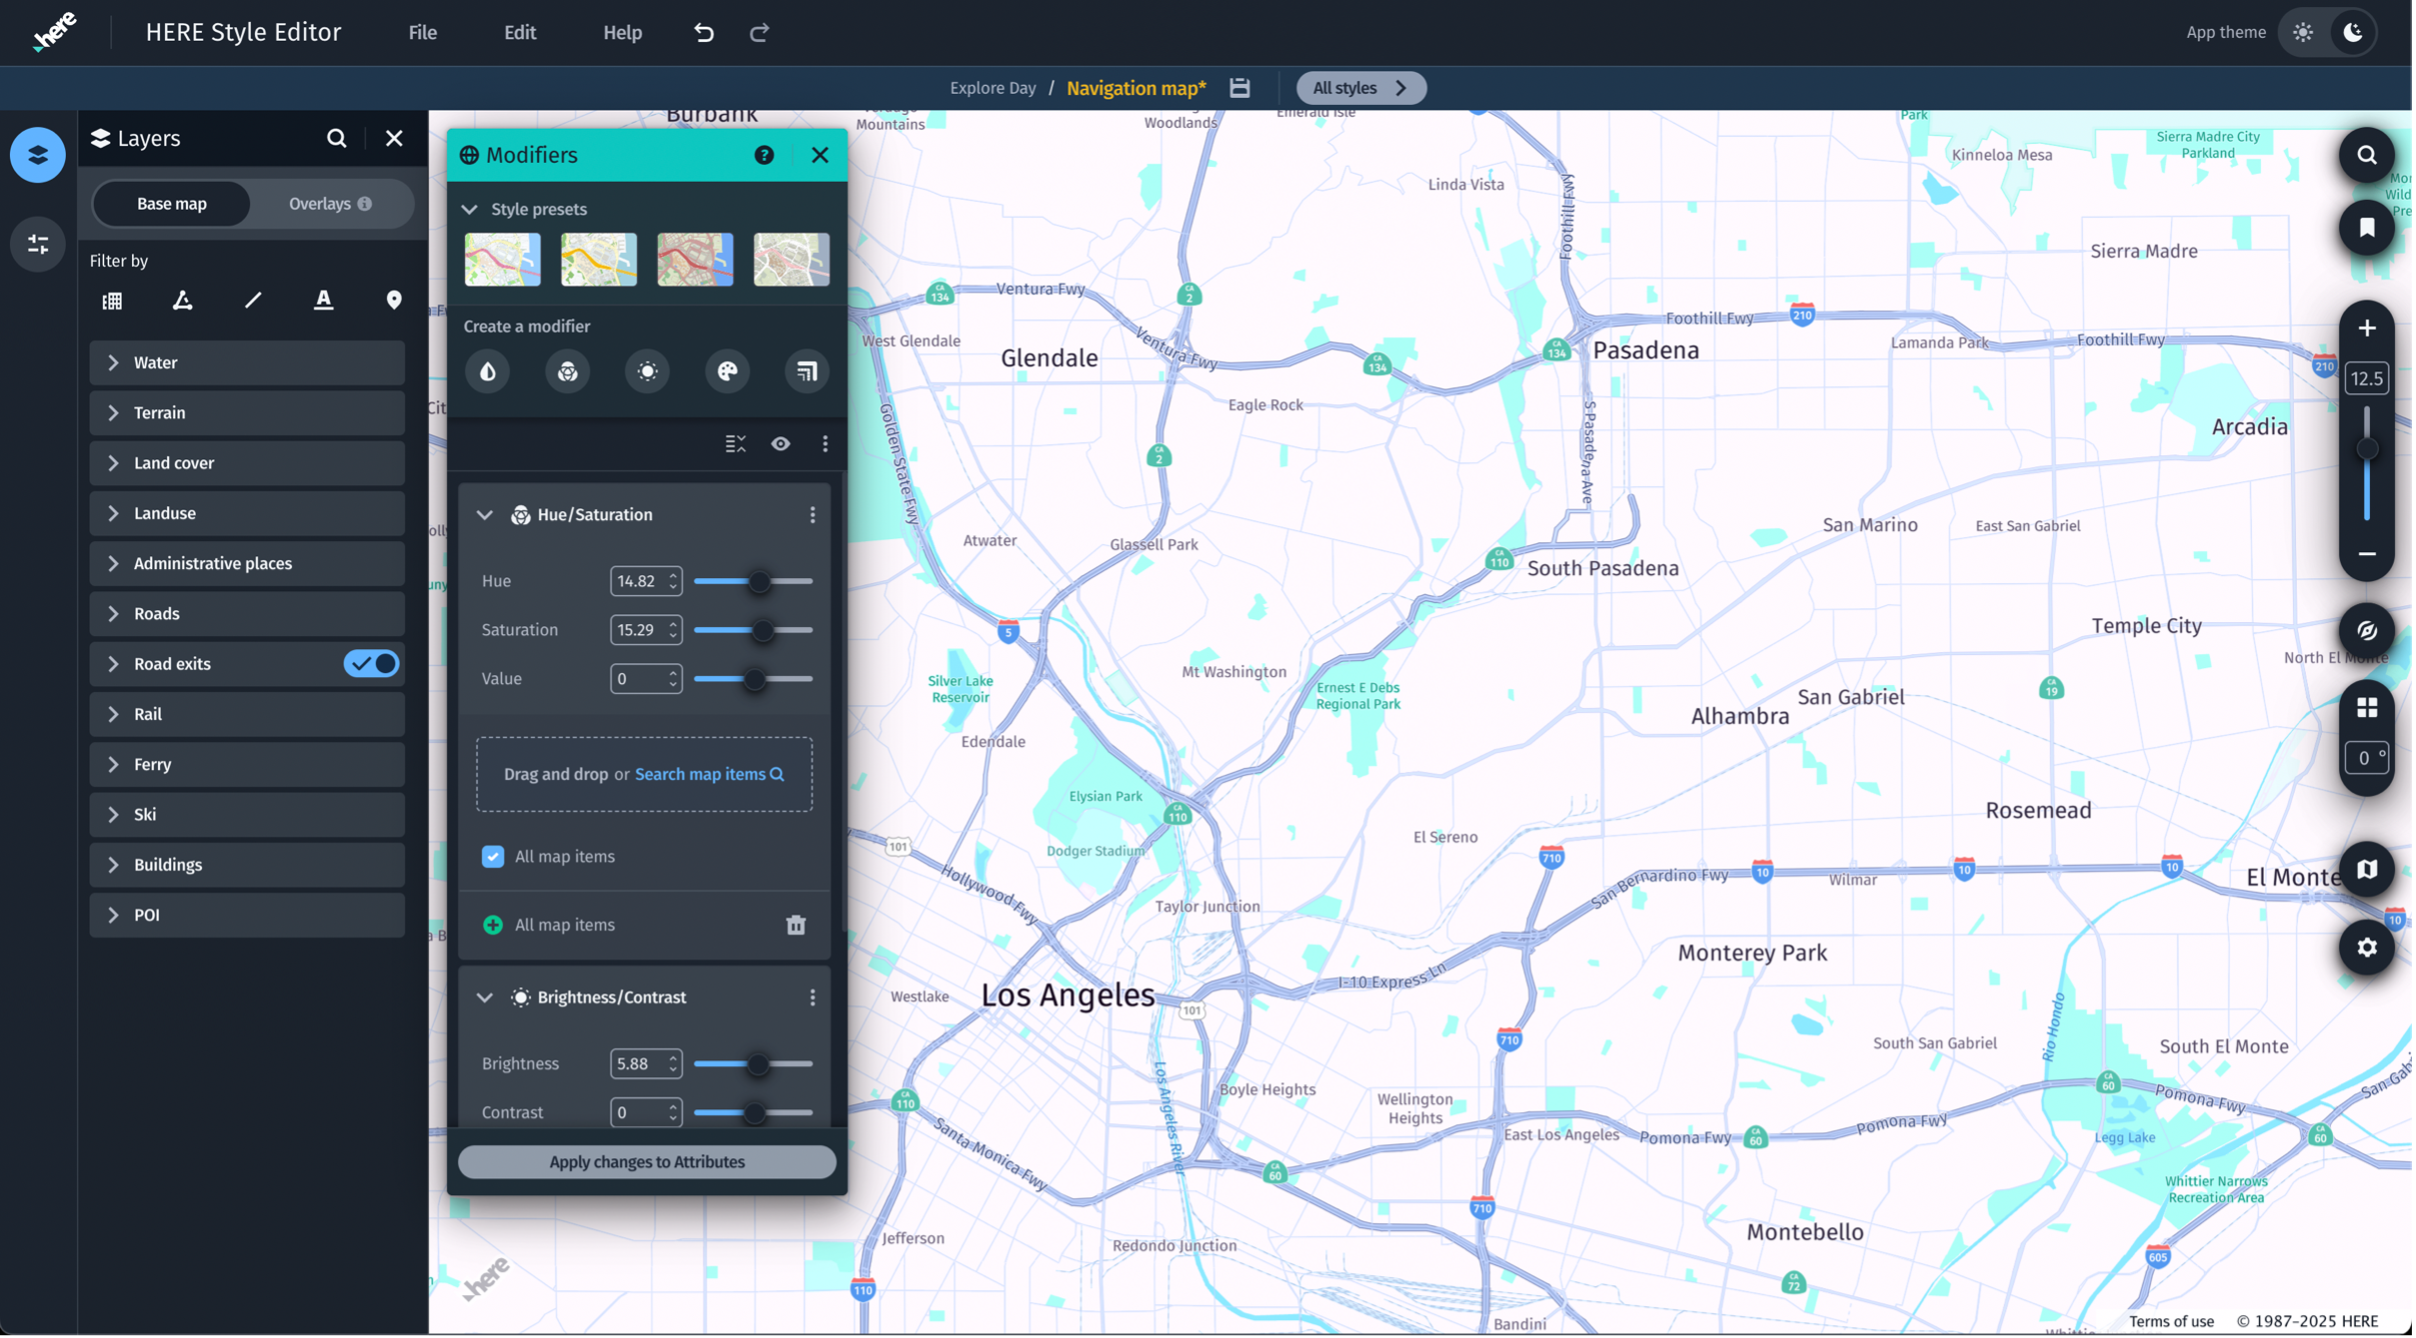Toggle the Road exits switch
This screenshot has height=1338, width=2416.
tap(371, 664)
